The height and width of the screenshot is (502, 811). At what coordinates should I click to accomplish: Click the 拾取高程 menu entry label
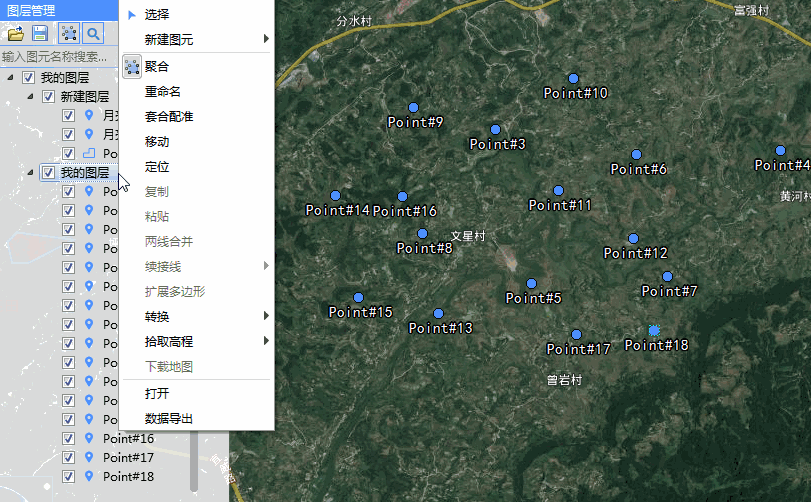[169, 341]
